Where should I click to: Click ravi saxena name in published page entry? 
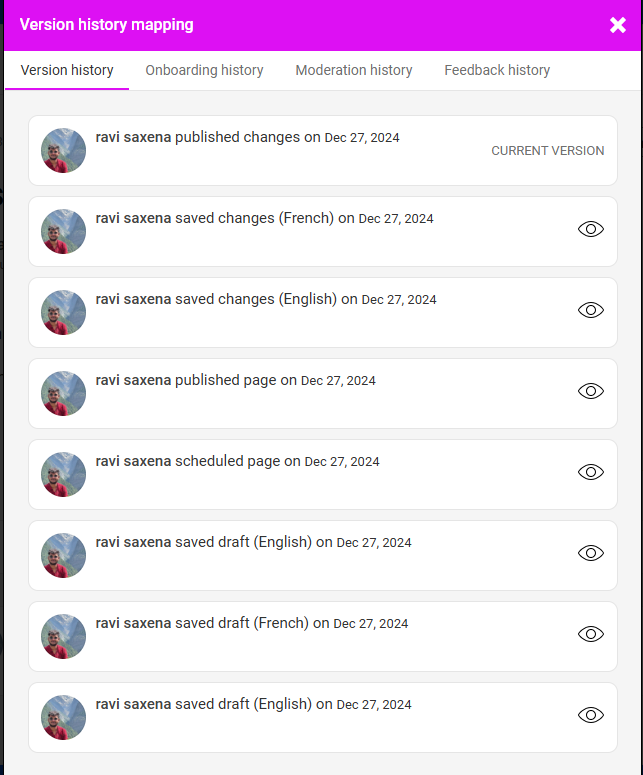pyautogui.click(x=133, y=380)
